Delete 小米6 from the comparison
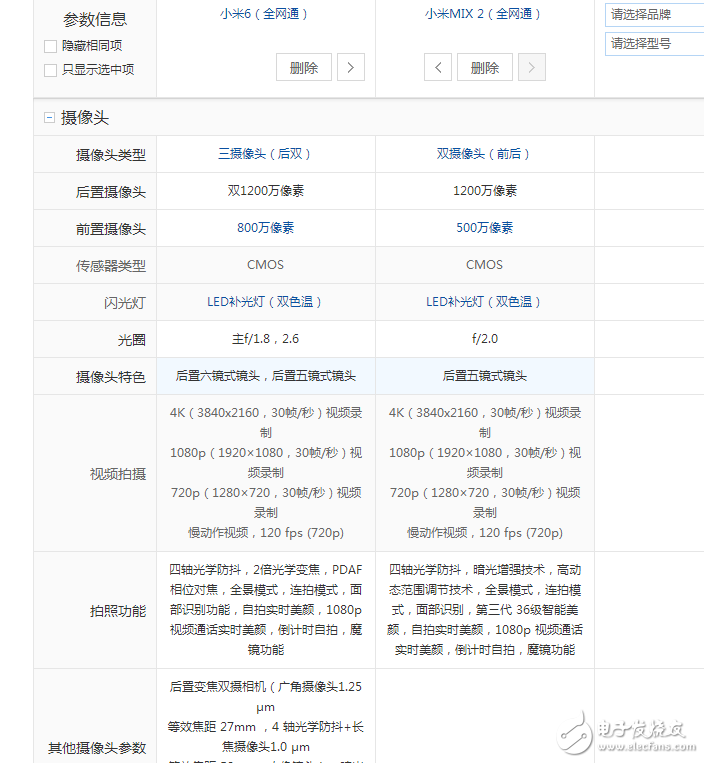The image size is (704, 763). 304,67
